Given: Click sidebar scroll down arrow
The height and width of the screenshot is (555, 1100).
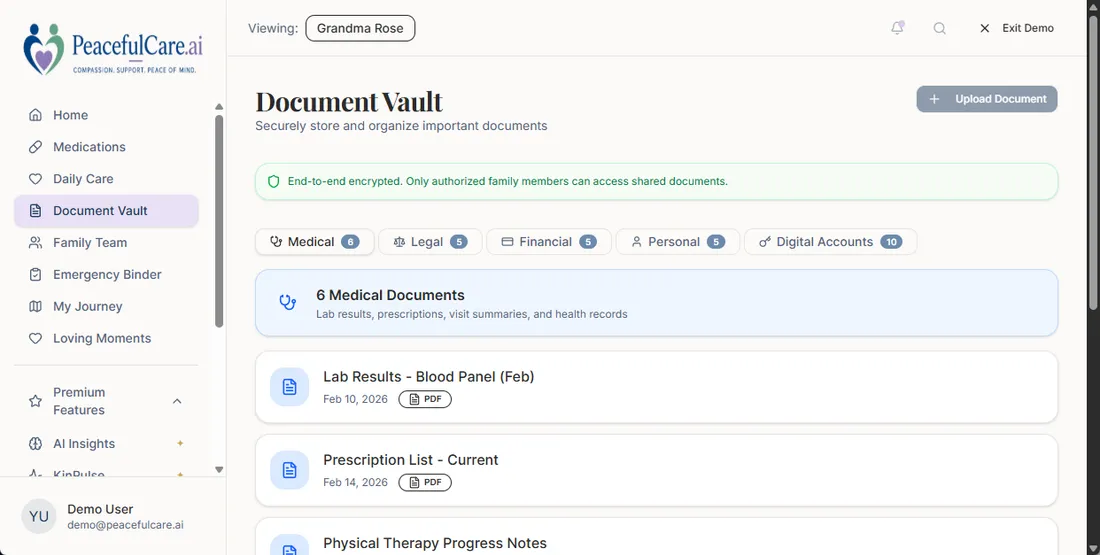Looking at the screenshot, I should tap(219, 469).
